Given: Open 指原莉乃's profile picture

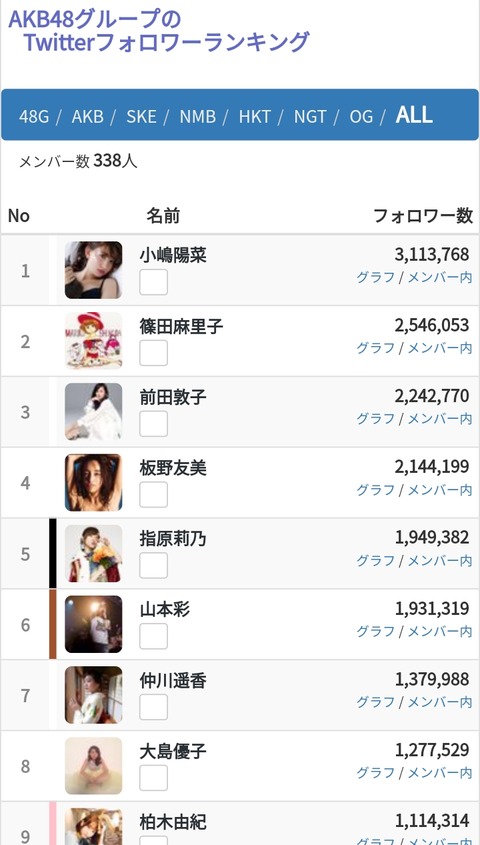Looking at the screenshot, I should coord(94,553).
